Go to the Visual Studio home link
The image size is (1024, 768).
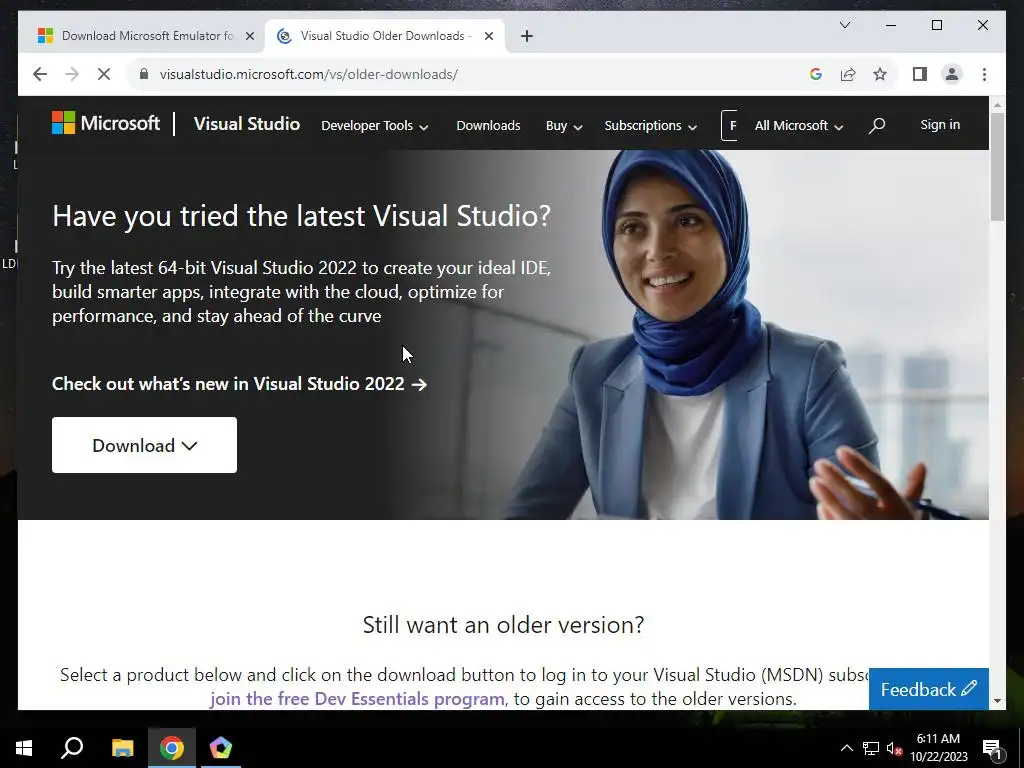tap(247, 124)
